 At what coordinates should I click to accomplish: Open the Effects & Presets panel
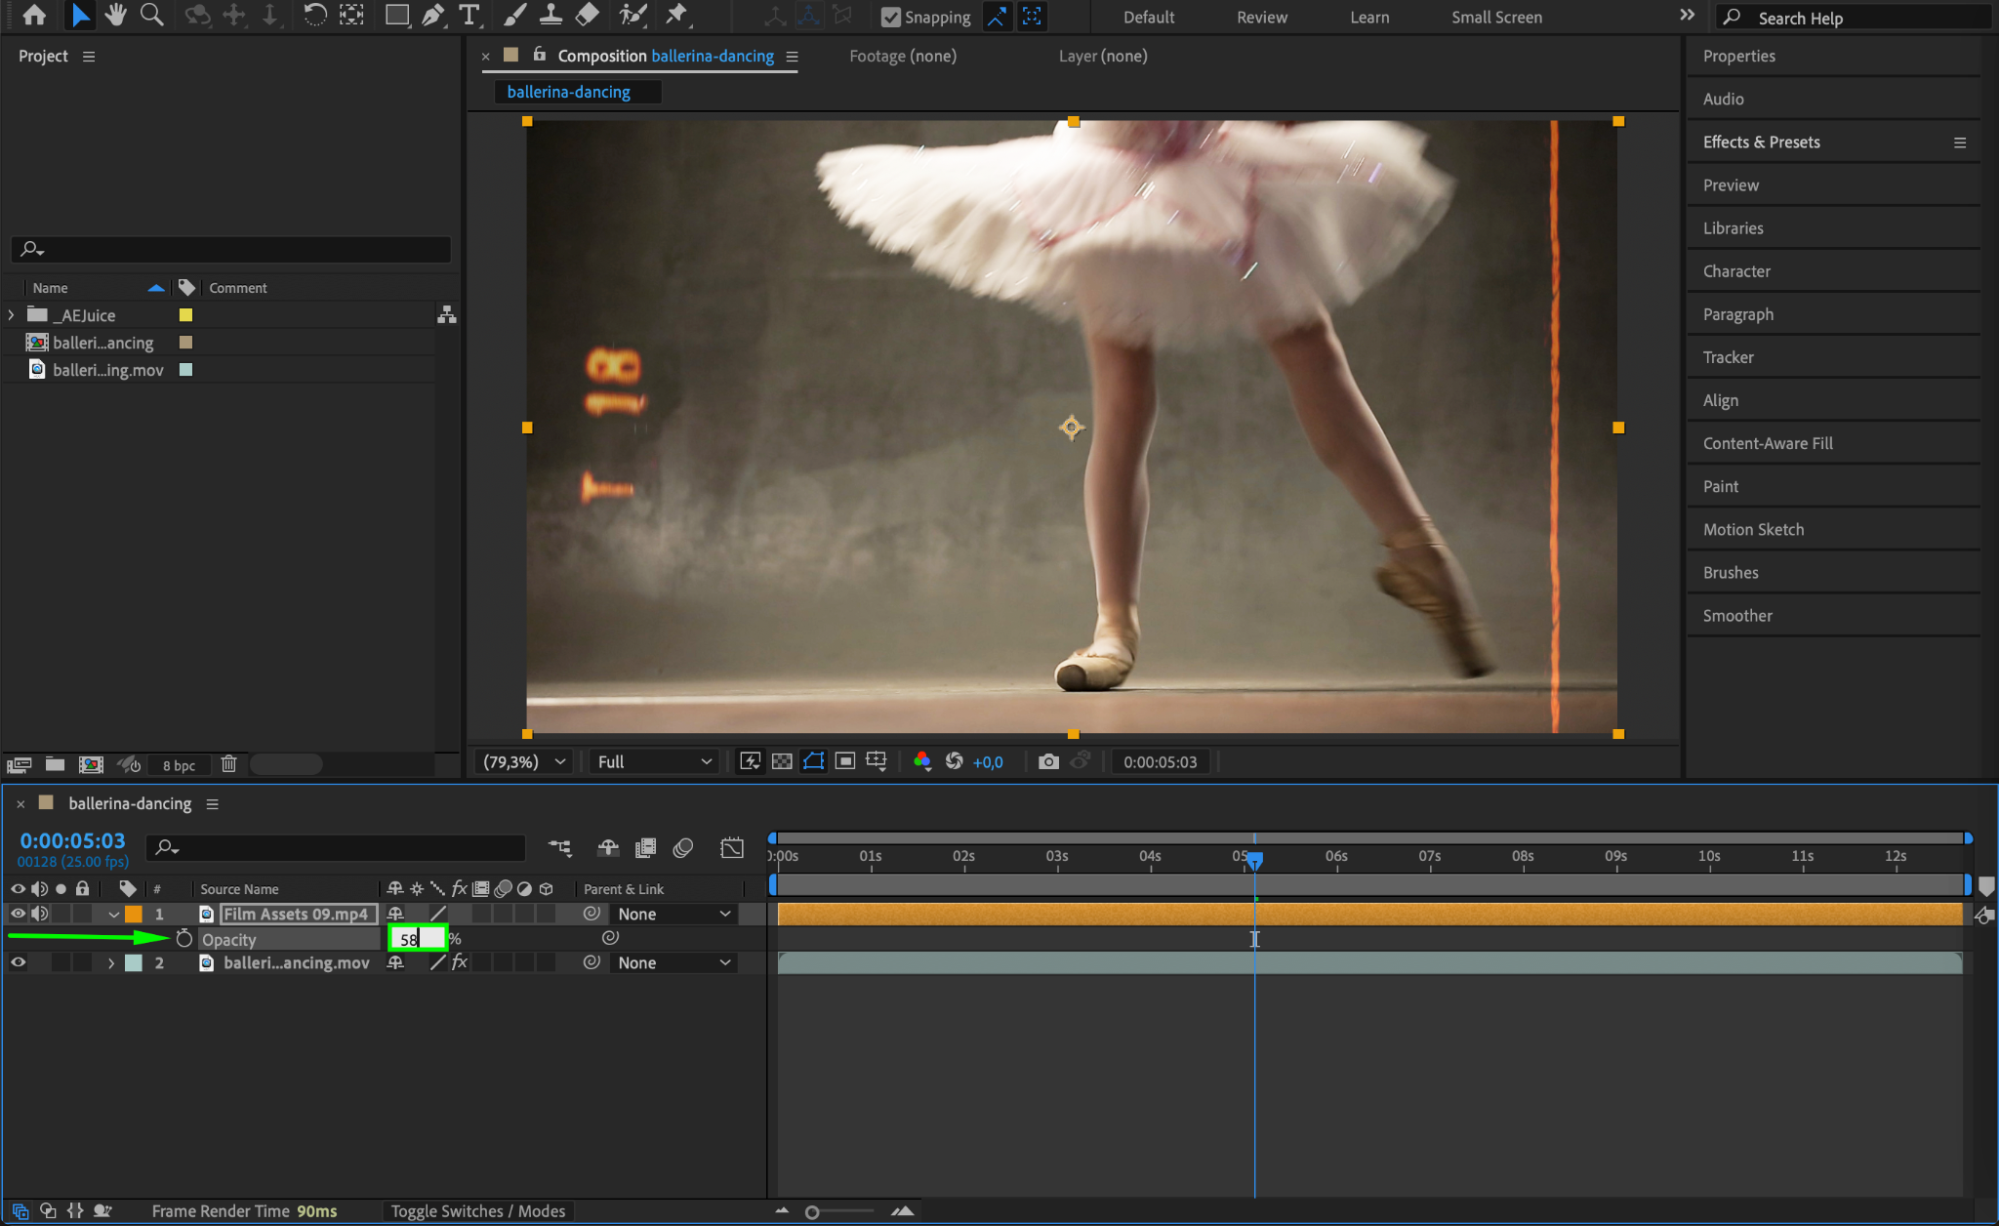[1761, 142]
